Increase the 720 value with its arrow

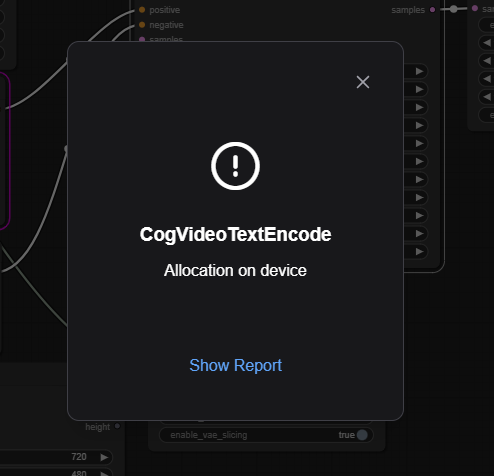coord(104,457)
